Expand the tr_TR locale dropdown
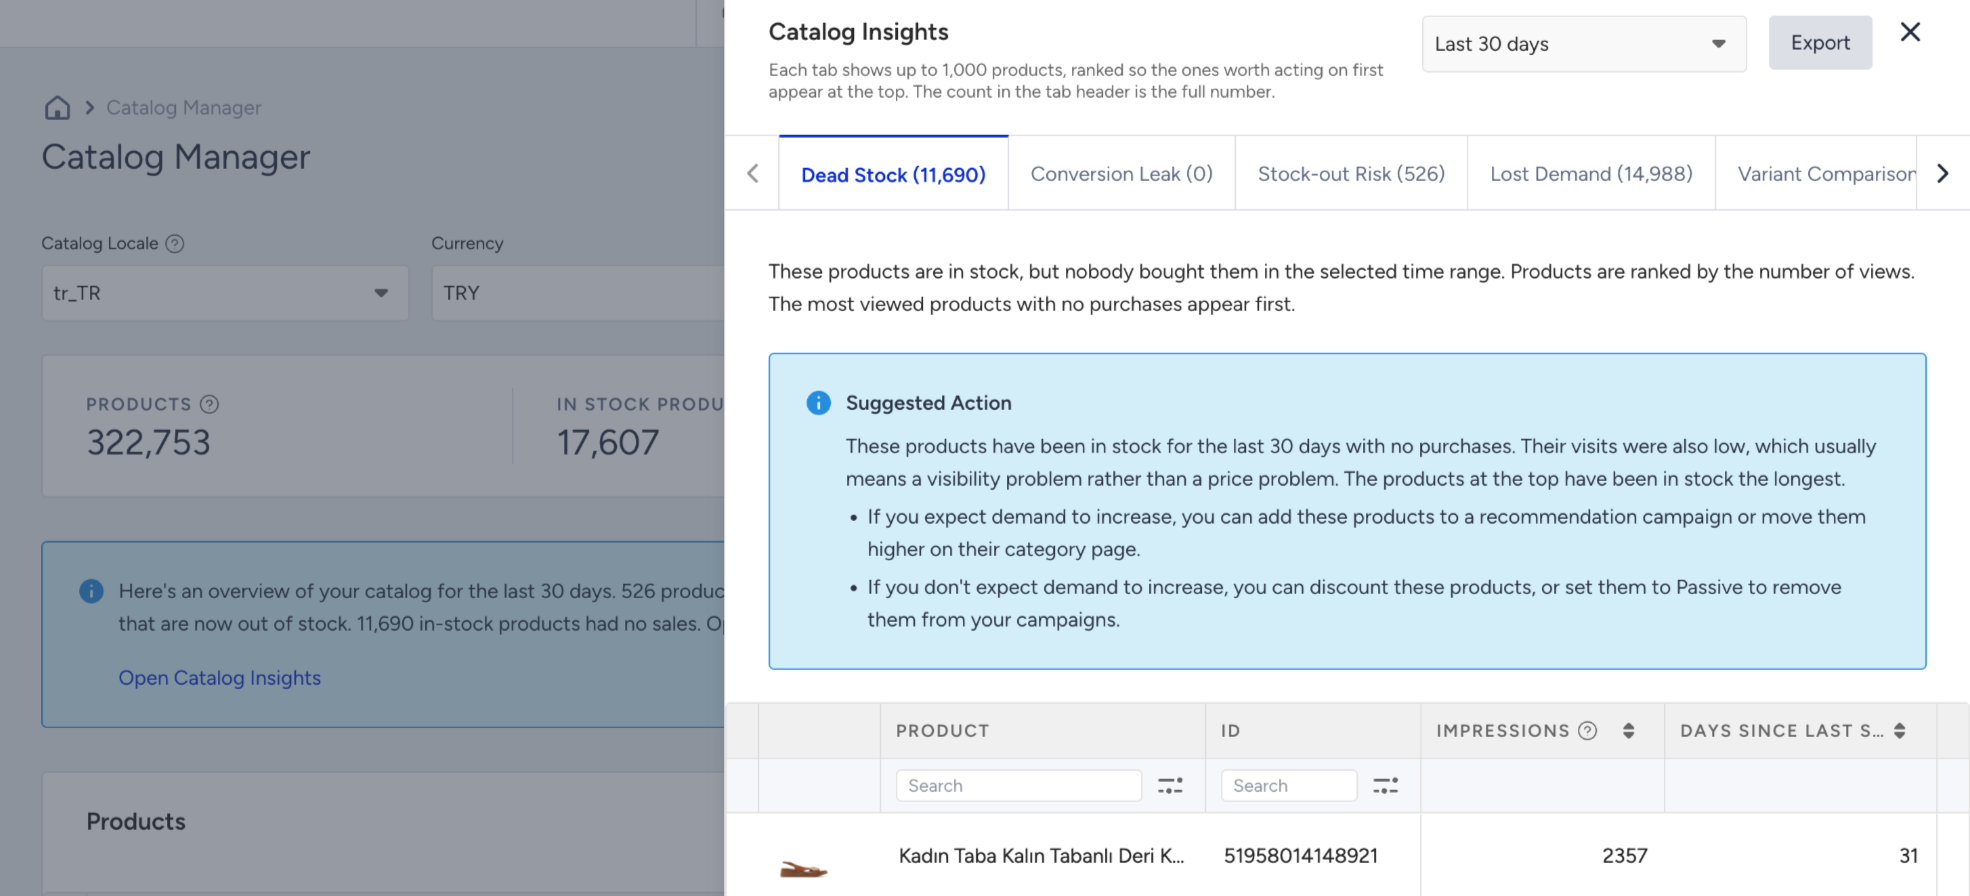1970x896 pixels. click(x=225, y=293)
